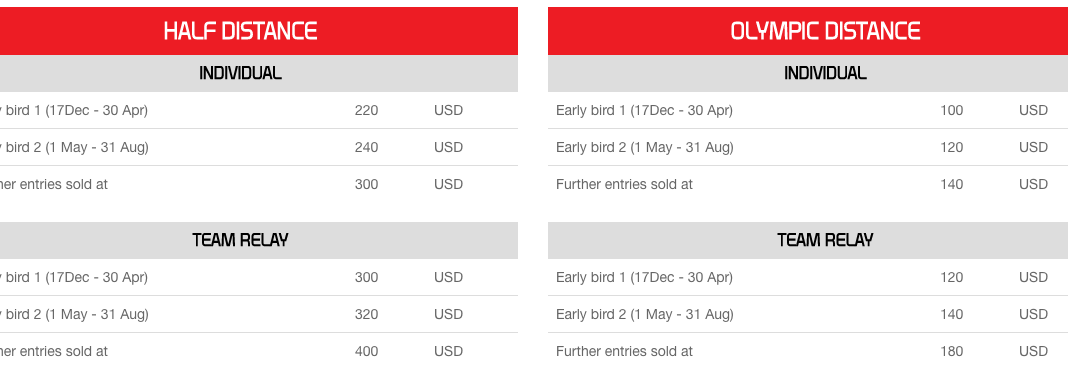This screenshot has height=376, width=1068.
Task: Select the 300 half individual further entries price
Action: [366, 184]
